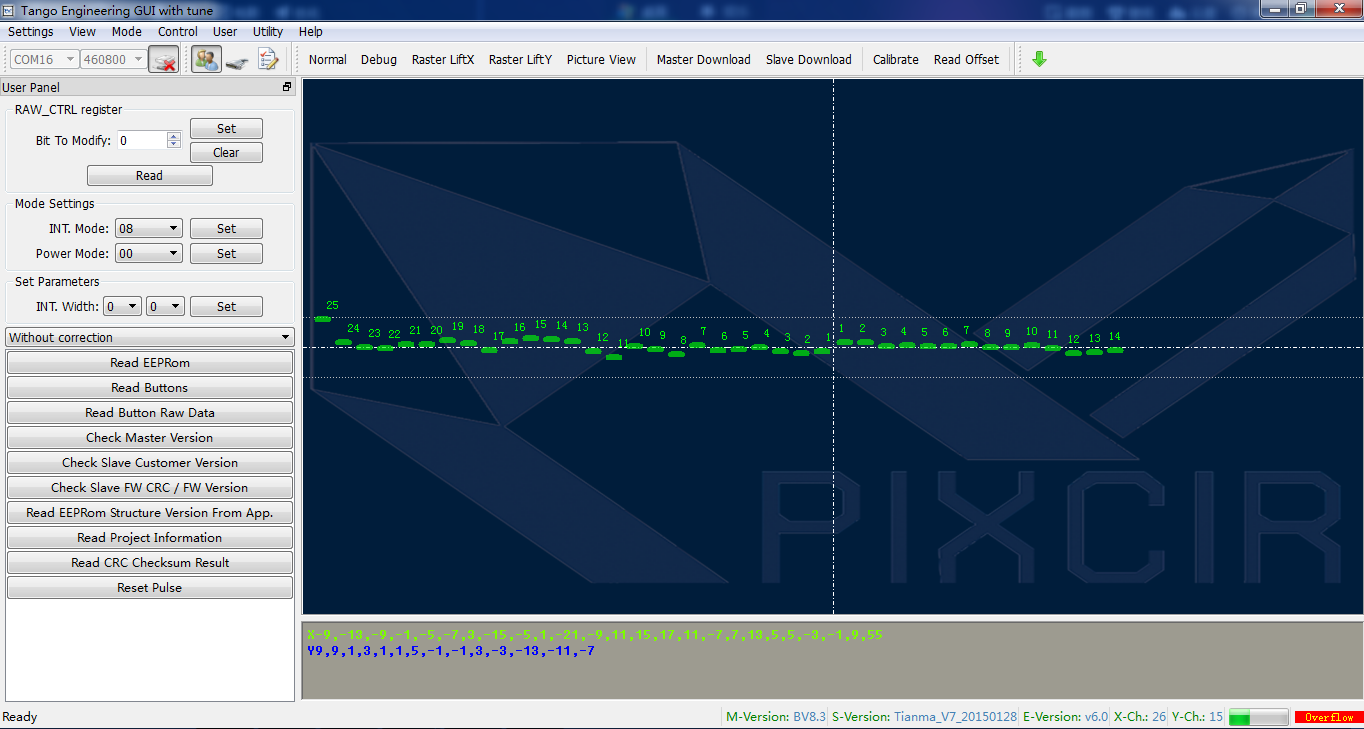Switch to Picture View mode
Screen dimensions: 1364x729
coord(601,59)
